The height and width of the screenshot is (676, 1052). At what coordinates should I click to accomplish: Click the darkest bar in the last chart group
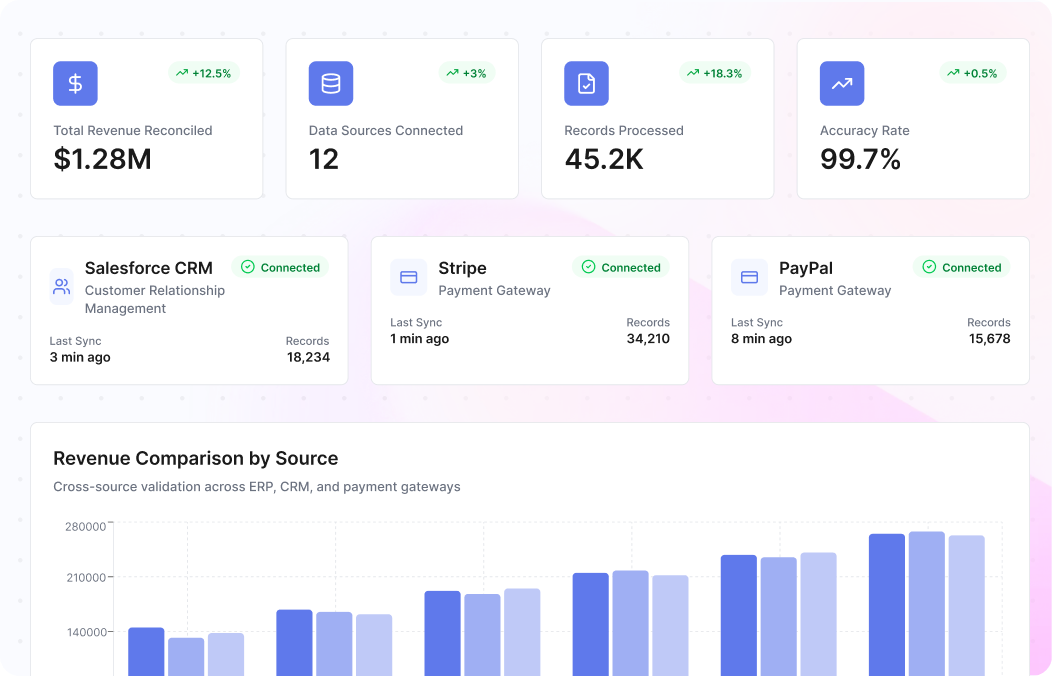click(887, 605)
